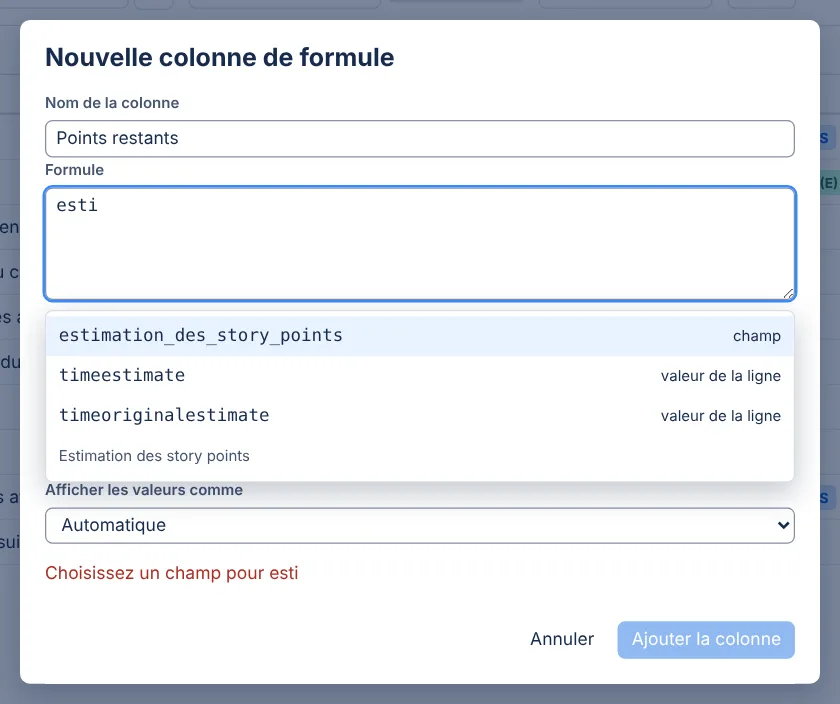
Task: Focus the Formule text area
Action: [x=420, y=243]
